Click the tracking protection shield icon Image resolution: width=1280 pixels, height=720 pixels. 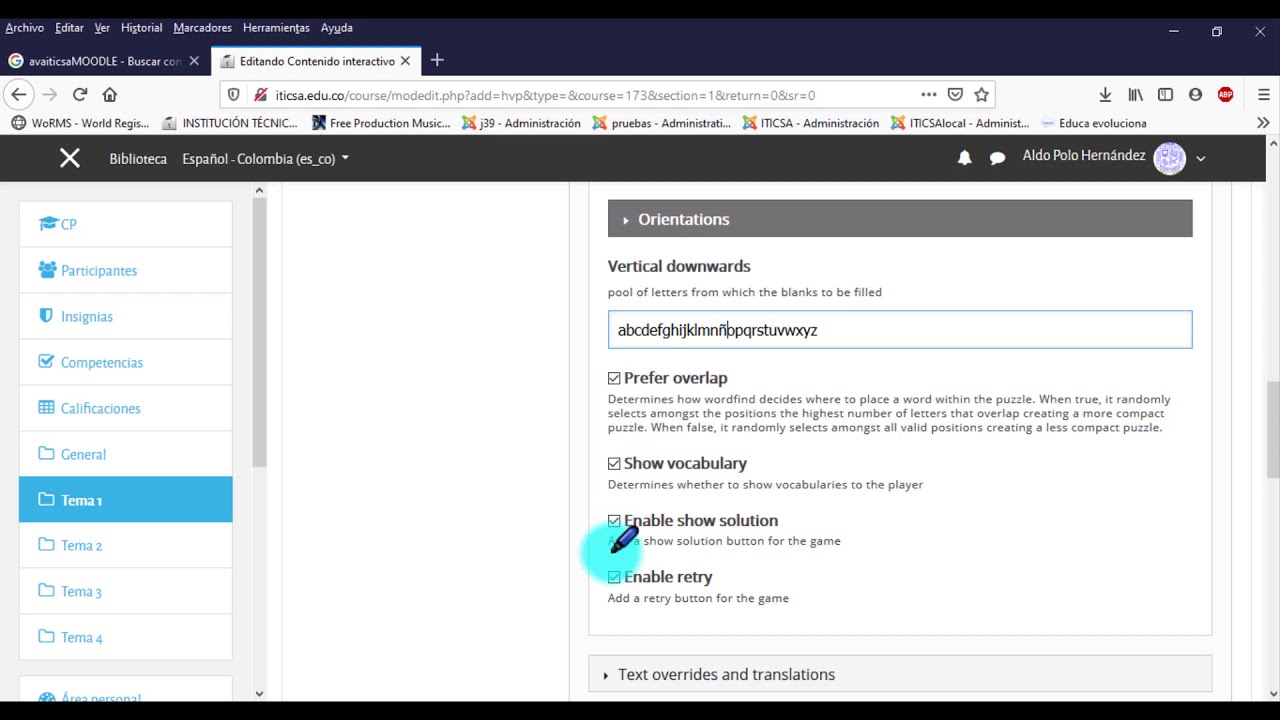click(233, 95)
